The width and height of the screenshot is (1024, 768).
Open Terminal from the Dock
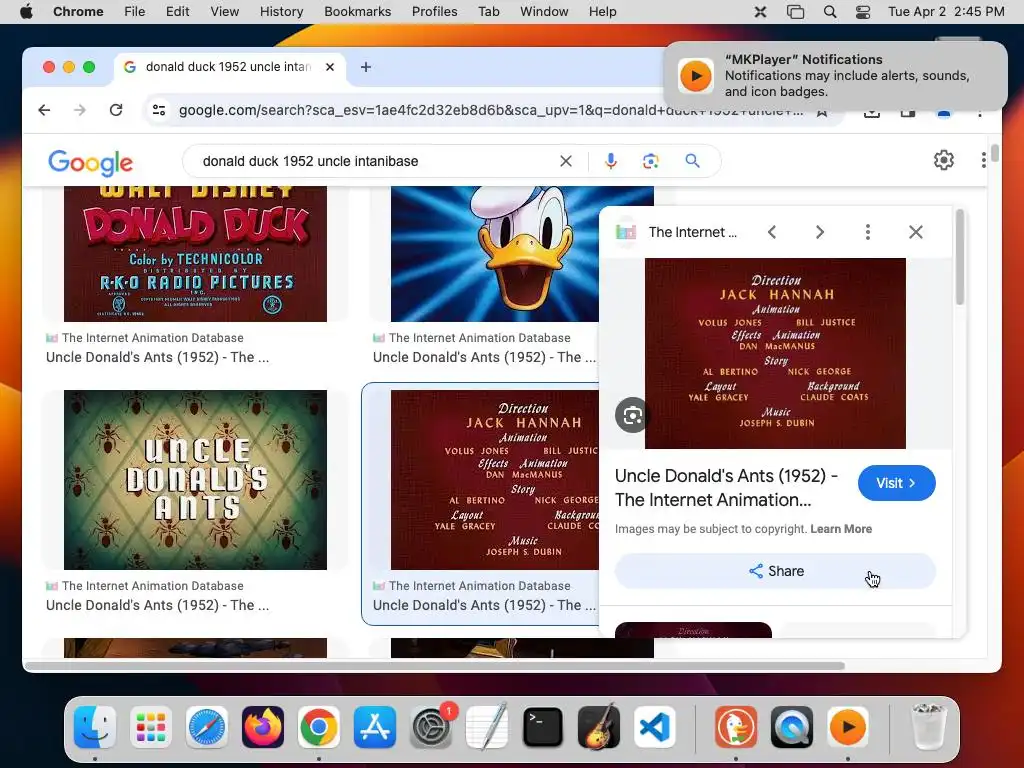543,727
